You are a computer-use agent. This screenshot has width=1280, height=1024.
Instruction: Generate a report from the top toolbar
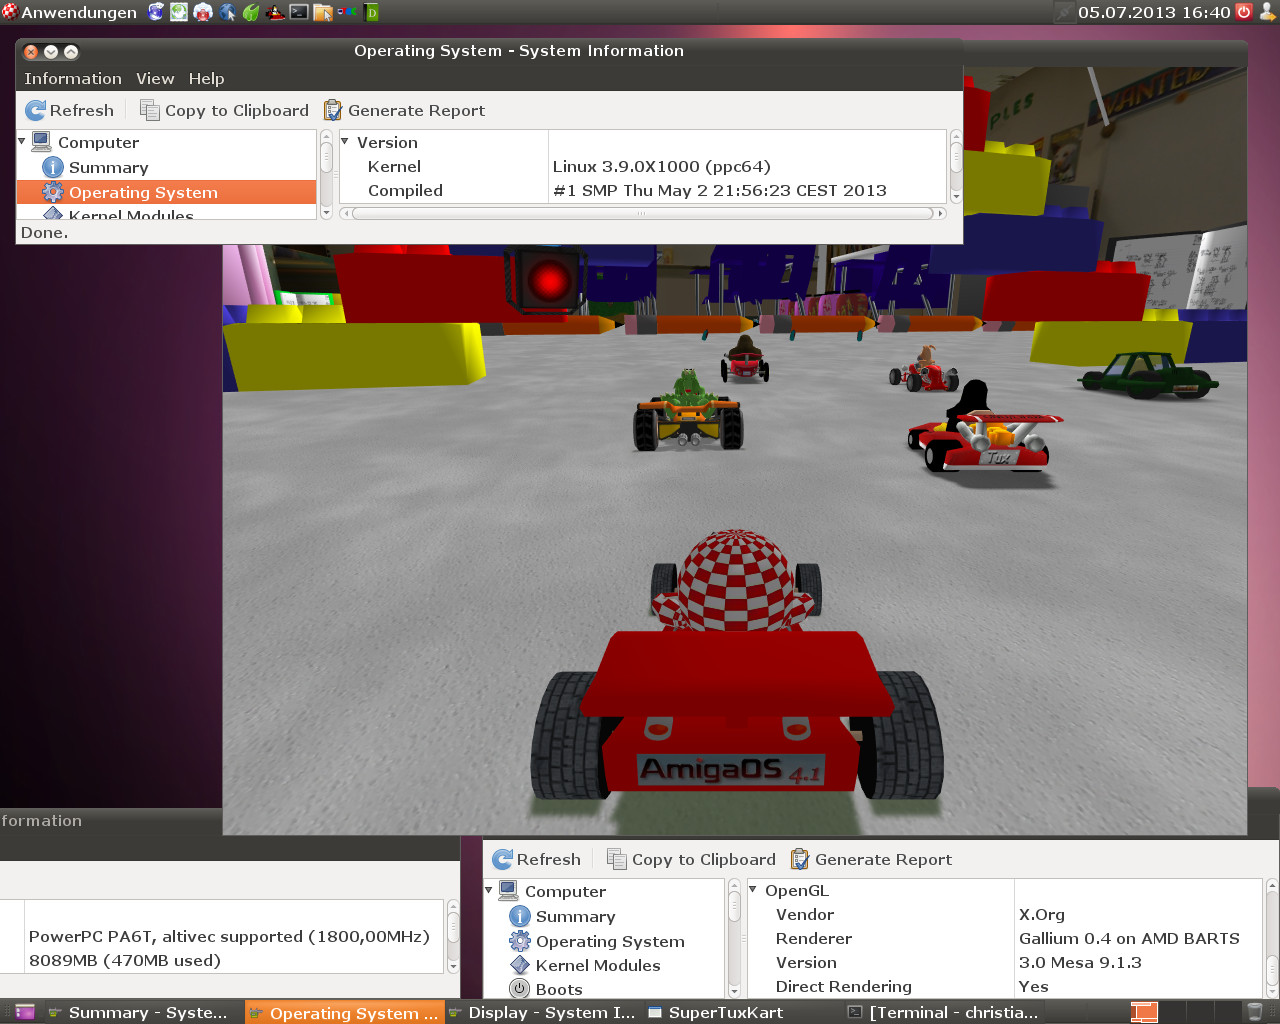(404, 111)
